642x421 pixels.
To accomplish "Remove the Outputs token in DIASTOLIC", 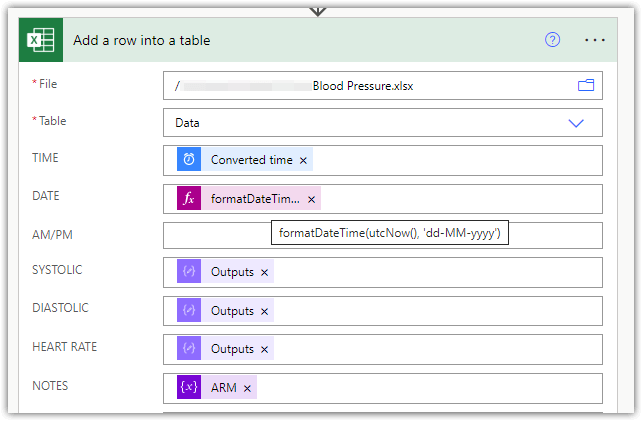I will pyautogui.click(x=264, y=312).
